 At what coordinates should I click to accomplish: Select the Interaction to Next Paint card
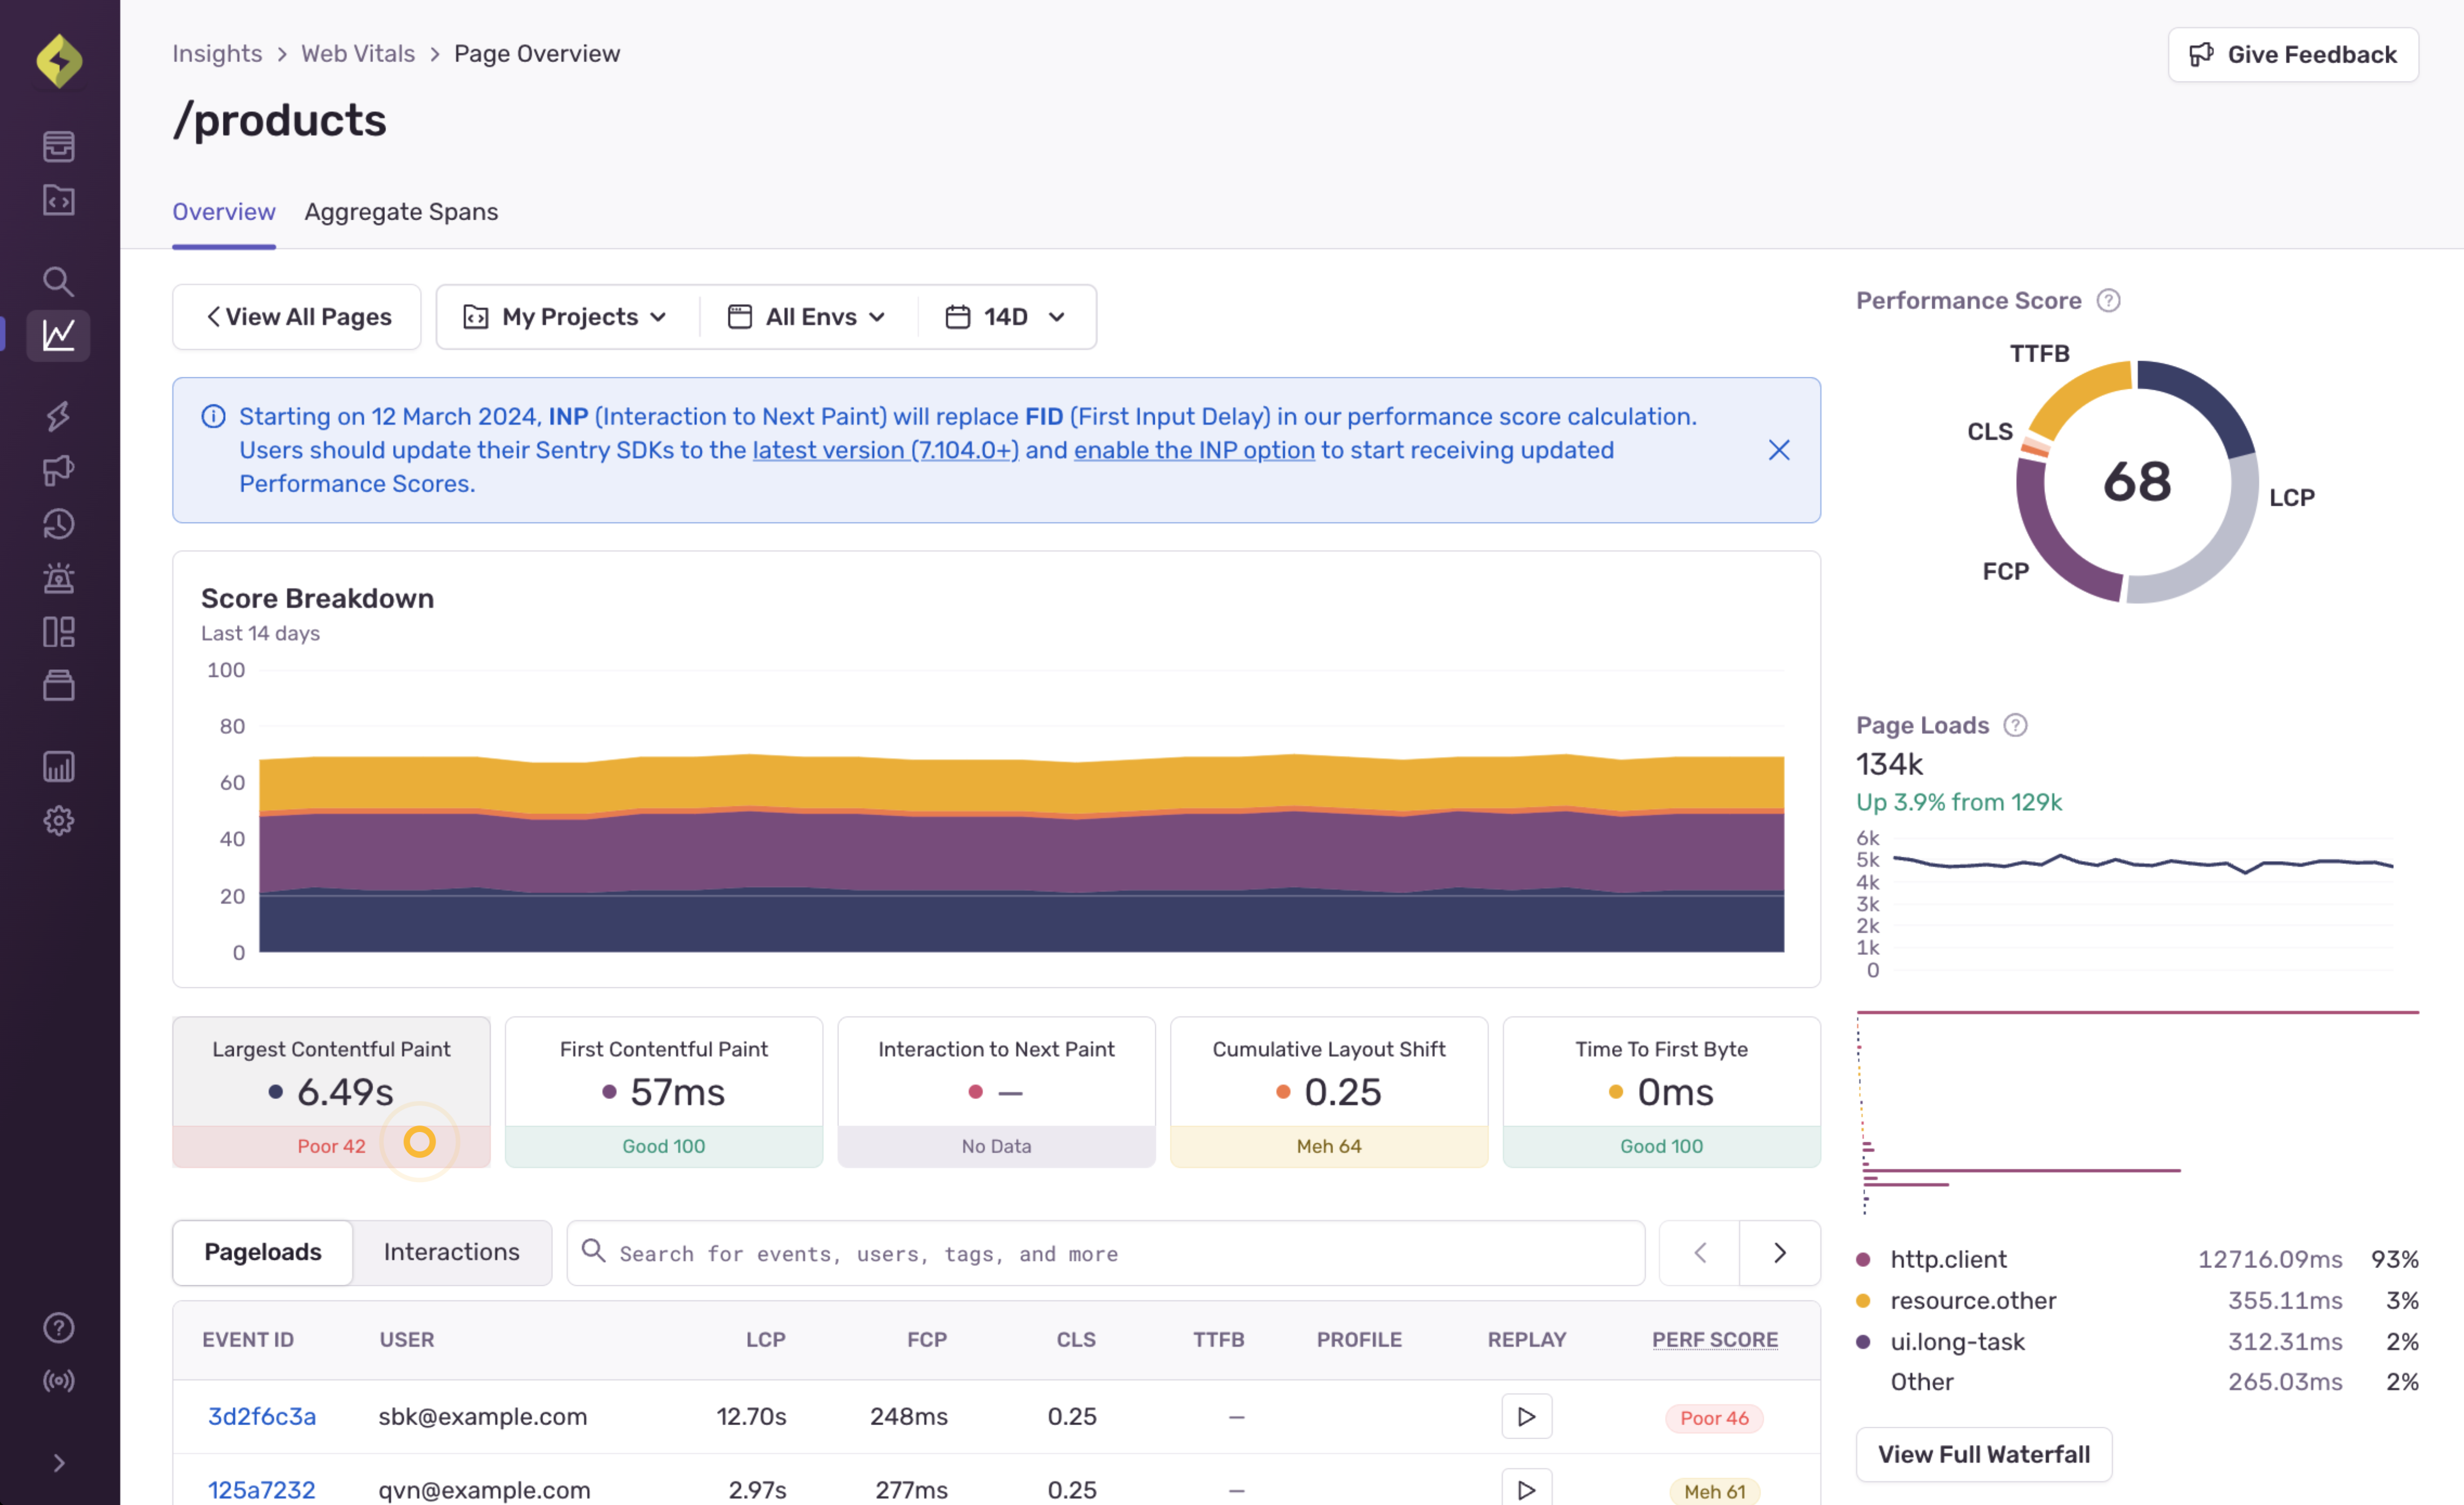pyautogui.click(x=996, y=1092)
